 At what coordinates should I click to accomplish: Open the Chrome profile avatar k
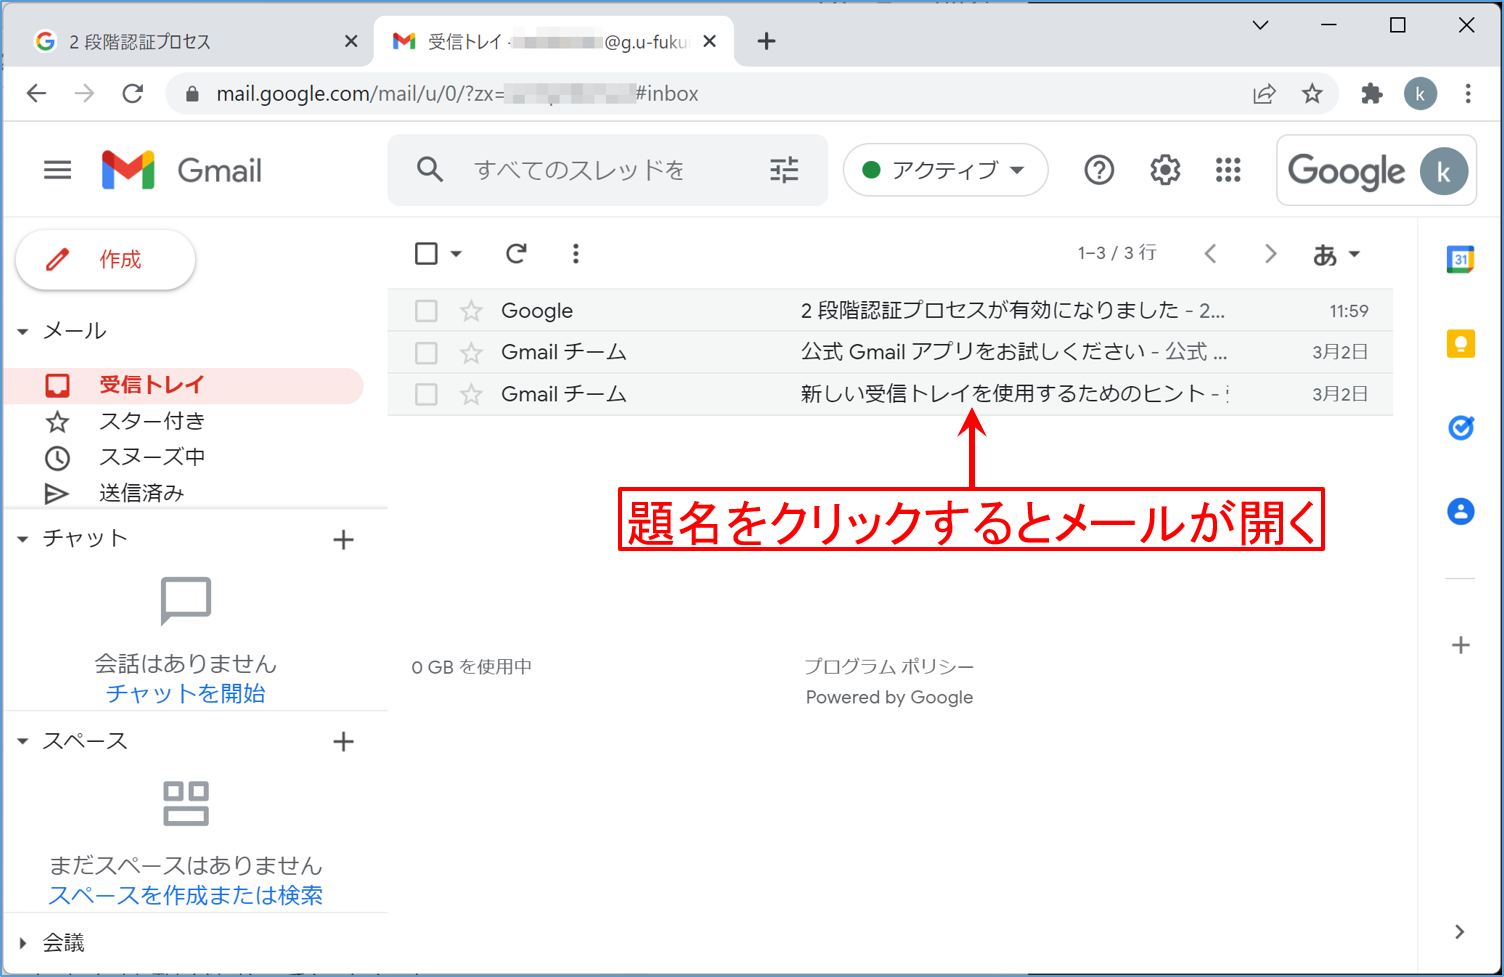pyautogui.click(x=1420, y=94)
